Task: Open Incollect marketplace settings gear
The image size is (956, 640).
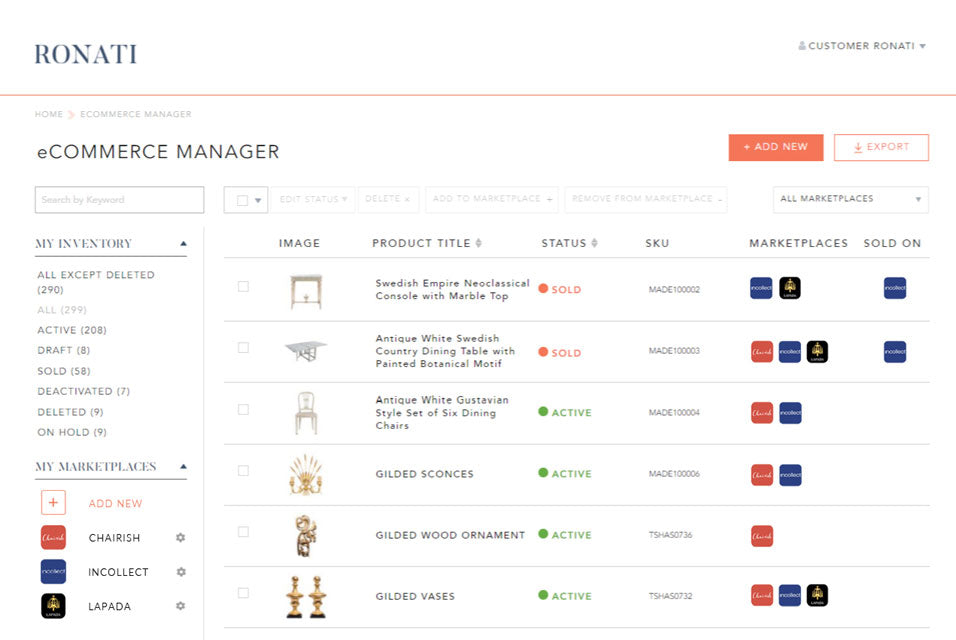Action: tap(180, 572)
